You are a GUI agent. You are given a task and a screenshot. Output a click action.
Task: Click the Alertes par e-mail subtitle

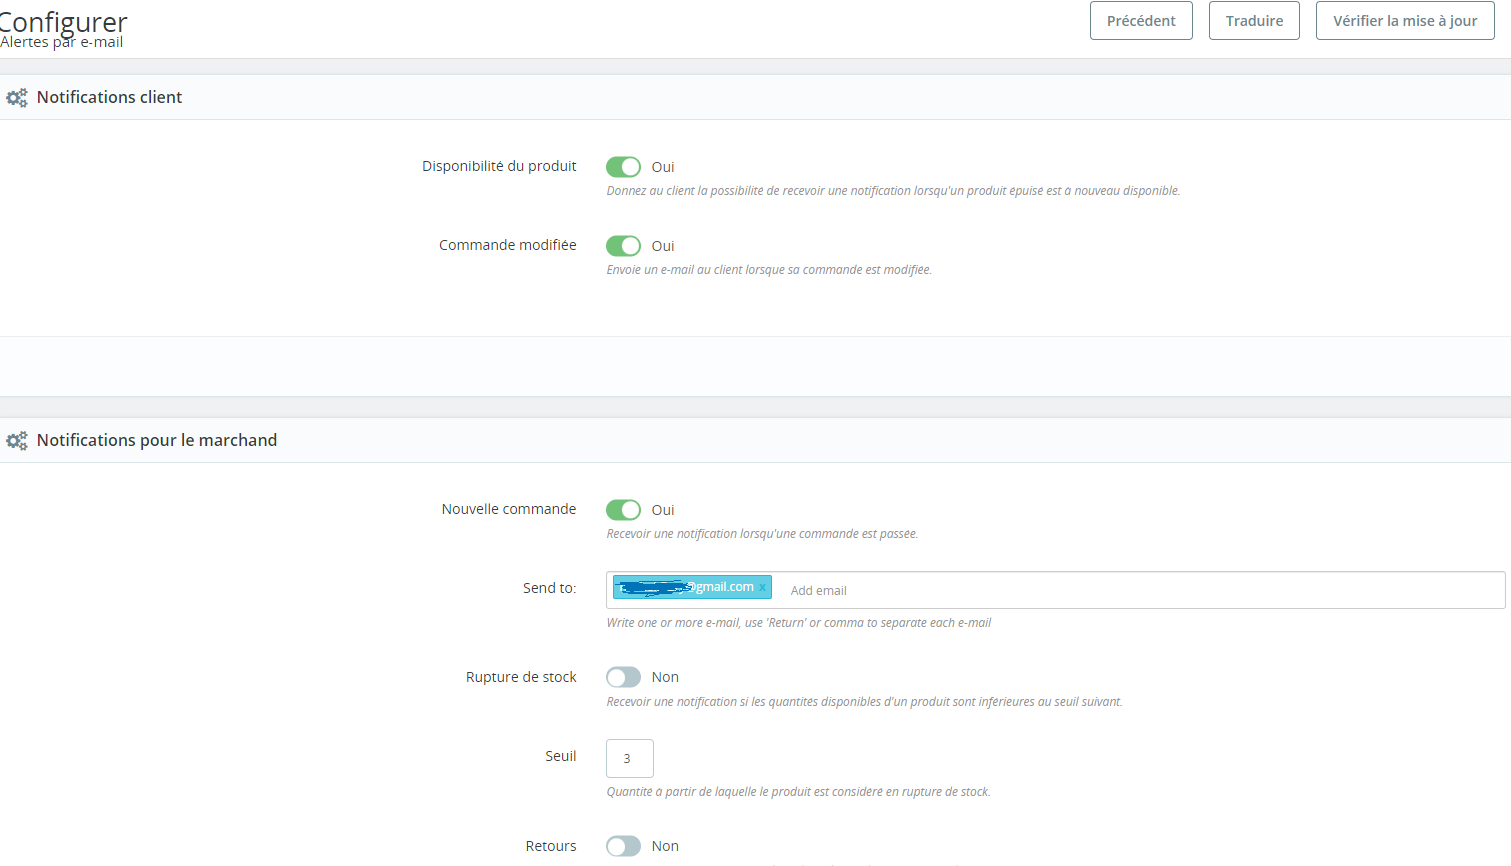pyautogui.click(x=62, y=42)
